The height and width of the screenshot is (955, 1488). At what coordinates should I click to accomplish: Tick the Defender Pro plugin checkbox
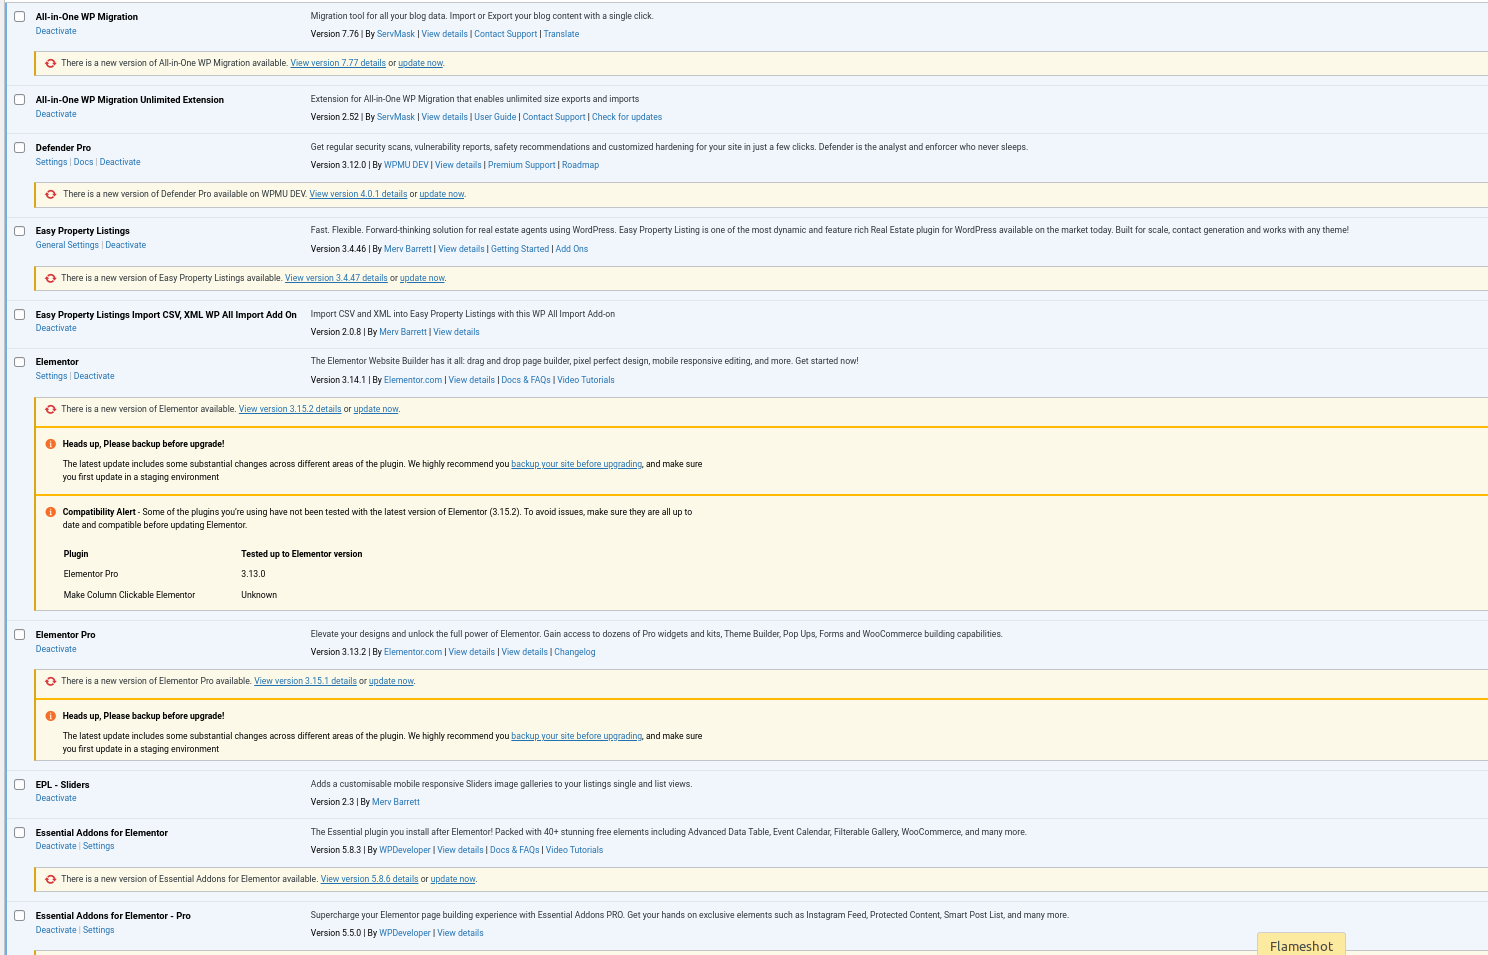coord(19,148)
